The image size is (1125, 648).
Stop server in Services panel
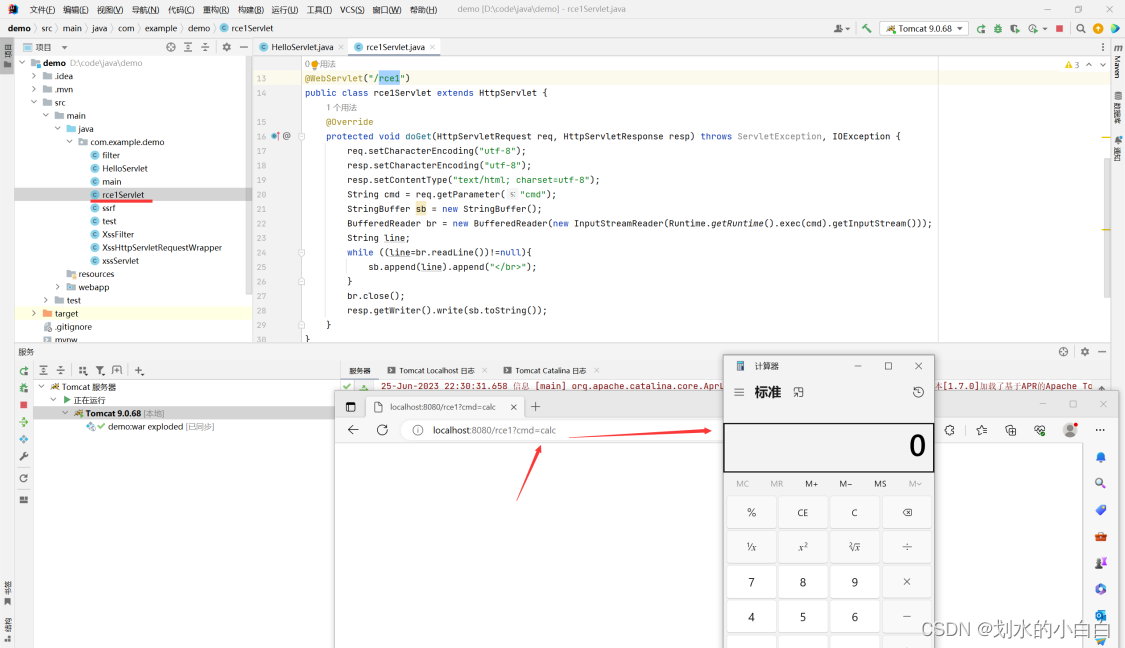(24, 405)
